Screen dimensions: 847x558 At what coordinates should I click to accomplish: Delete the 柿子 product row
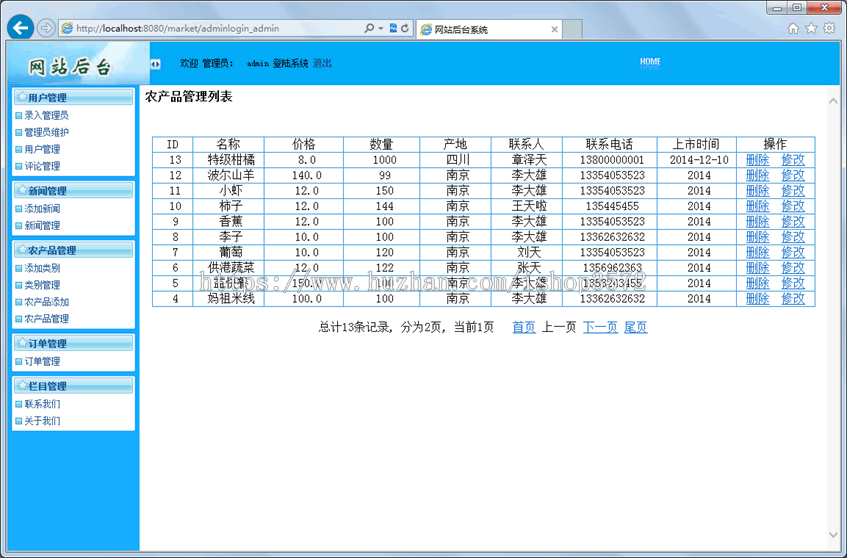[x=757, y=206]
